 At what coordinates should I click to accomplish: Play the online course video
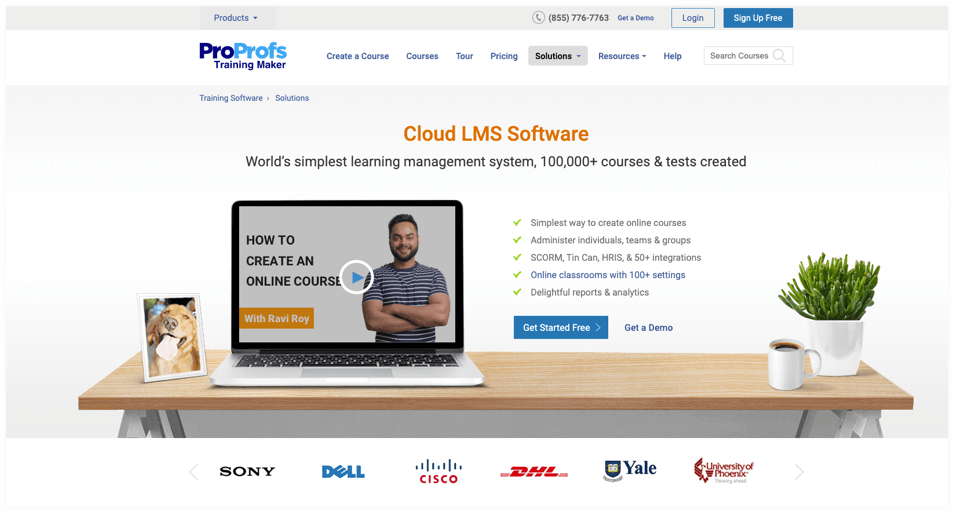point(356,277)
